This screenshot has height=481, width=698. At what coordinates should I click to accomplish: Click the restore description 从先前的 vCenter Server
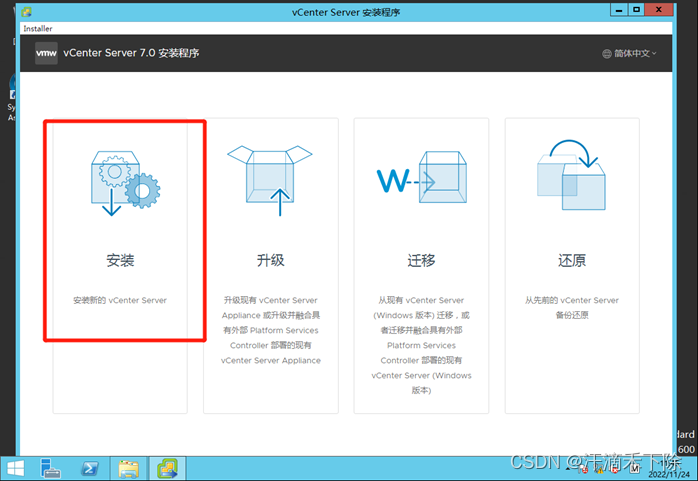pos(572,300)
